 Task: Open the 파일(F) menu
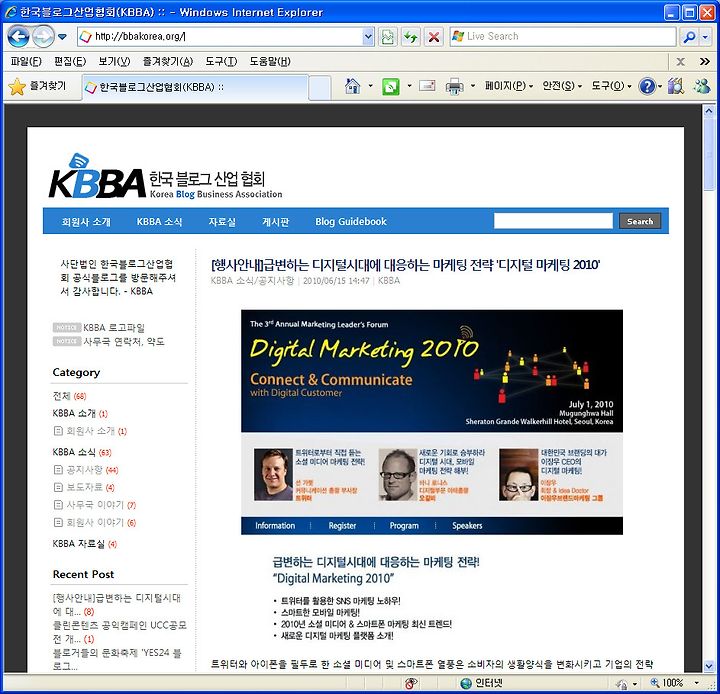26,62
